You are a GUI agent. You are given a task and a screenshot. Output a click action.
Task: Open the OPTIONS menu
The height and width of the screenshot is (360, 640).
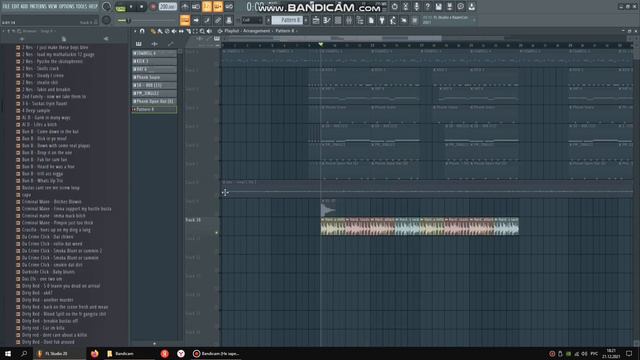[x=67, y=7]
